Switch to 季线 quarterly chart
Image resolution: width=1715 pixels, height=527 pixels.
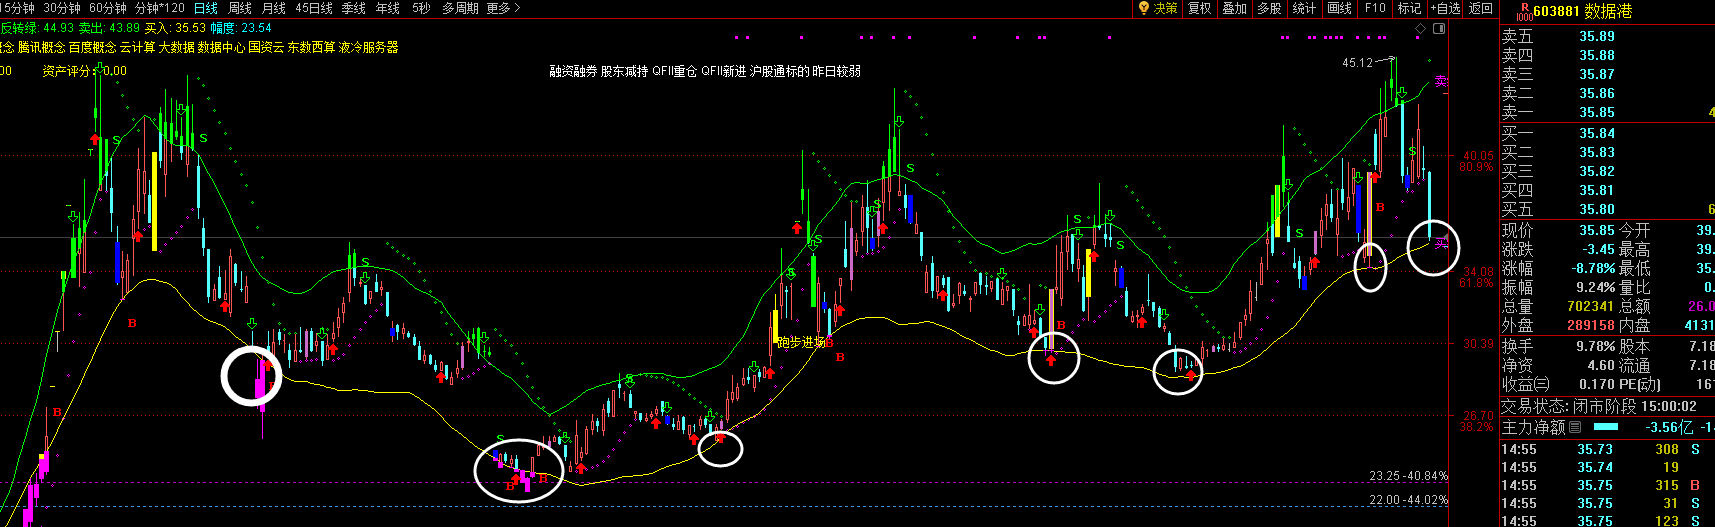click(354, 8)
